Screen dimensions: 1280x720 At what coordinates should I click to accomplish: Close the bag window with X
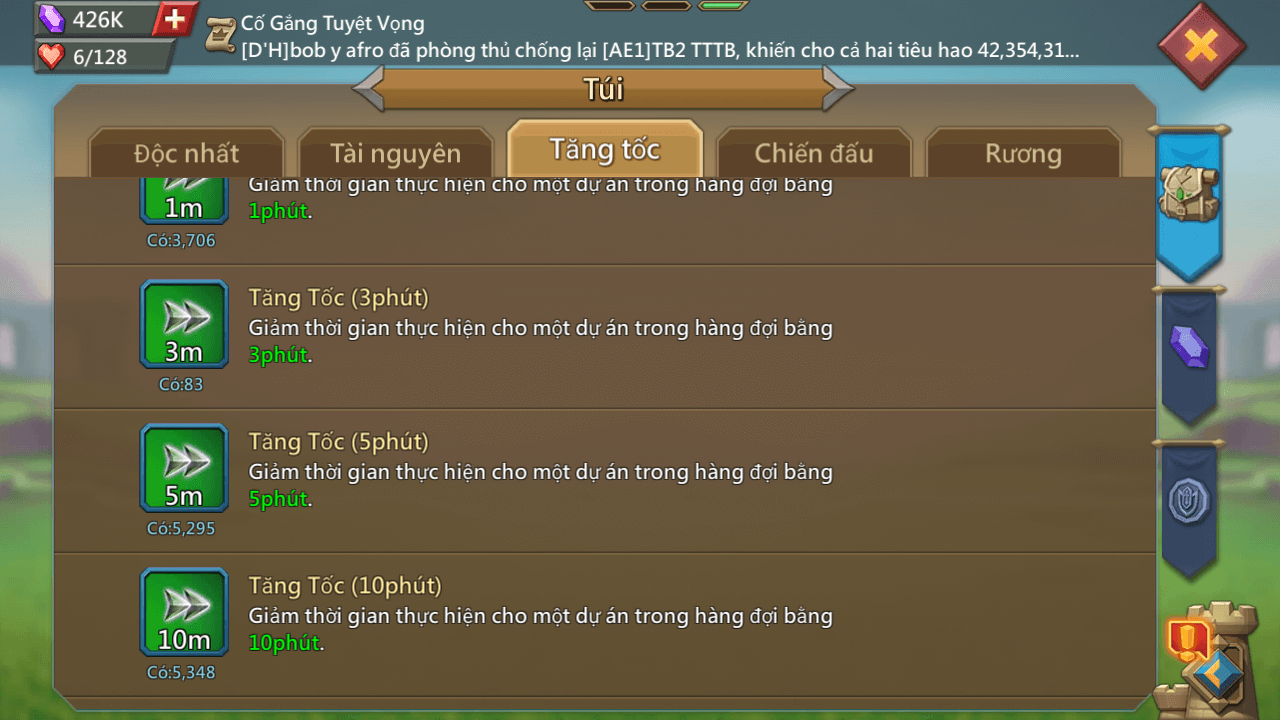click(1201, 45)
